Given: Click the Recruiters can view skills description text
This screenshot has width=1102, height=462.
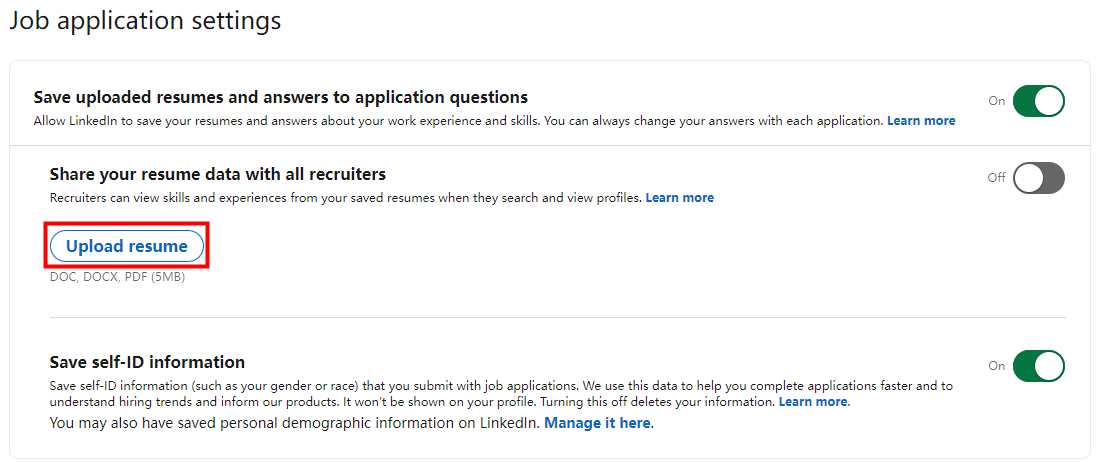Looking at the screenshot, I should tap(346, 198).
